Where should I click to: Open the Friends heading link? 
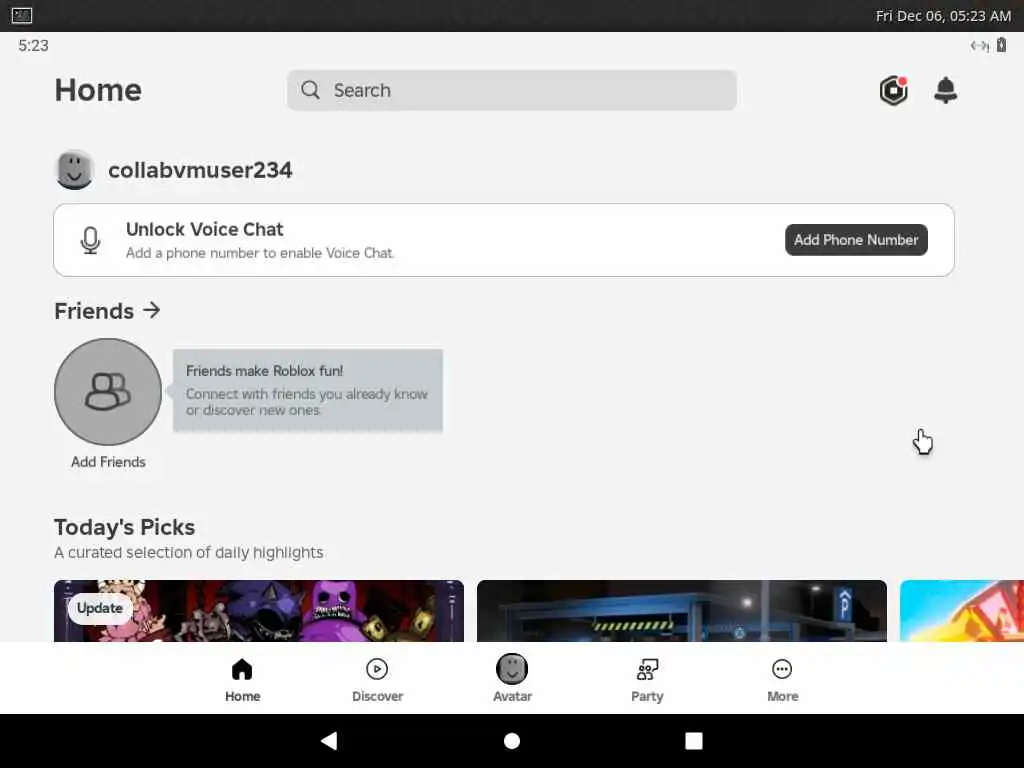click(94, 311)
